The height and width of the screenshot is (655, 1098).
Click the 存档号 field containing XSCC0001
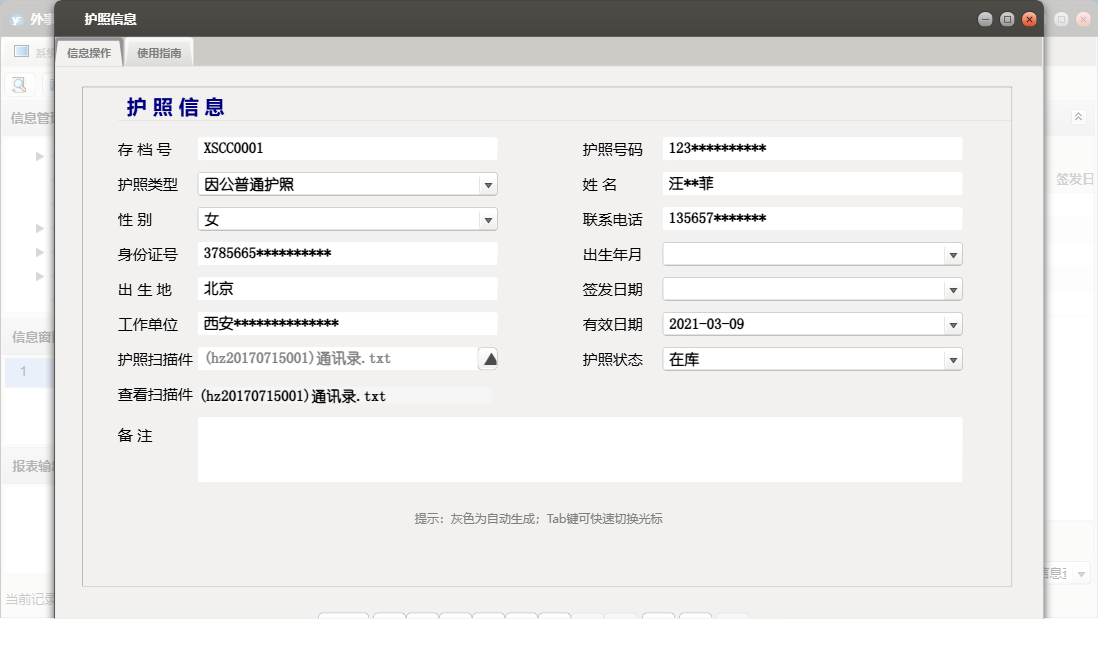click(x=347, y=148)
